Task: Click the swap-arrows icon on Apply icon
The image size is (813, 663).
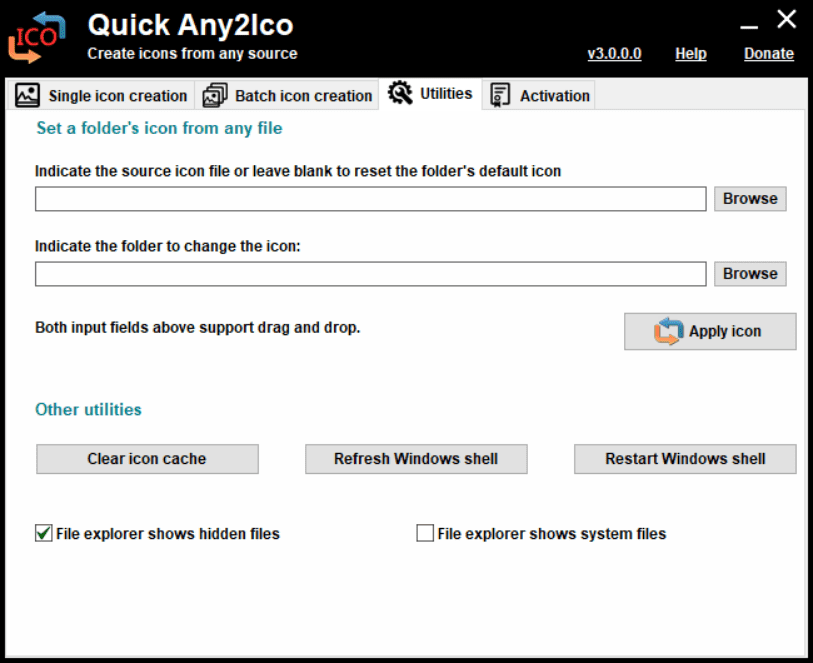Action: (x=669, y=331)
